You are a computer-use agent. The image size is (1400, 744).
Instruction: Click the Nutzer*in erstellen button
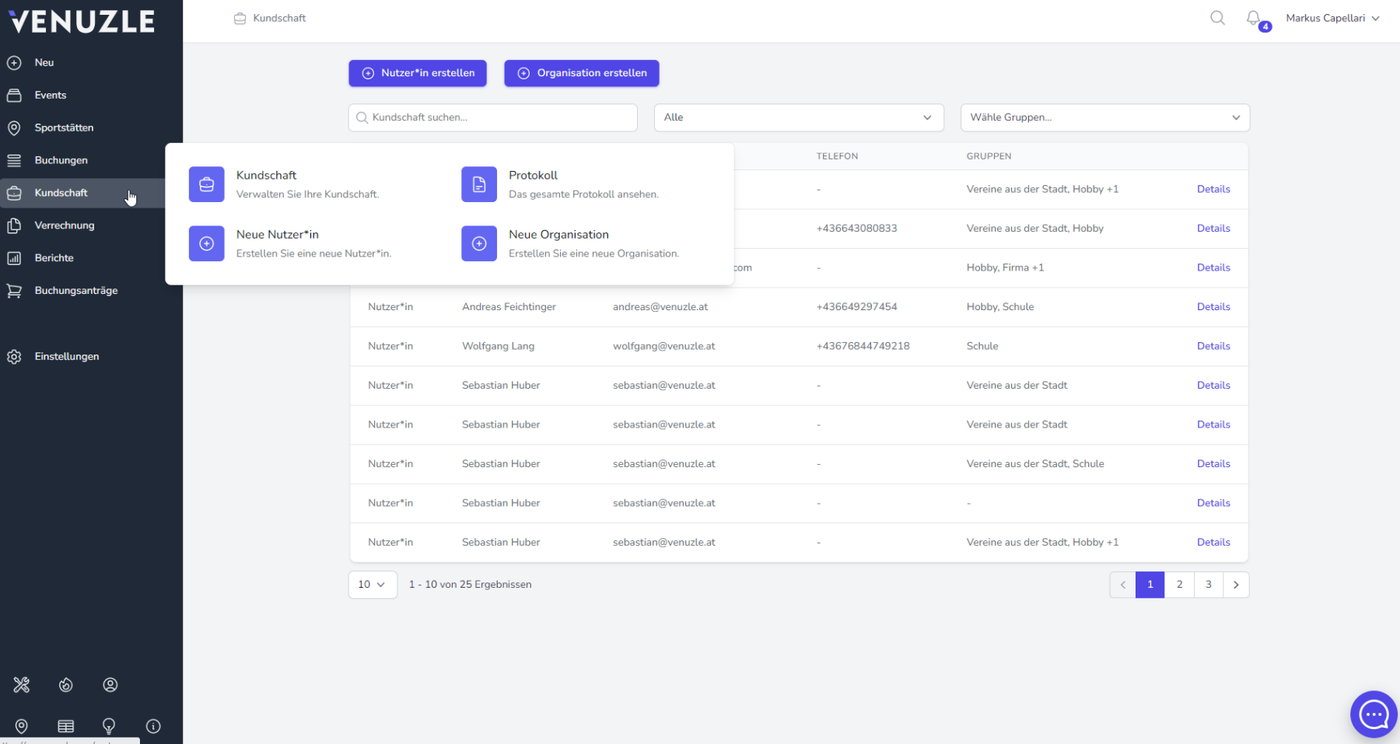[x=418, y=73]
